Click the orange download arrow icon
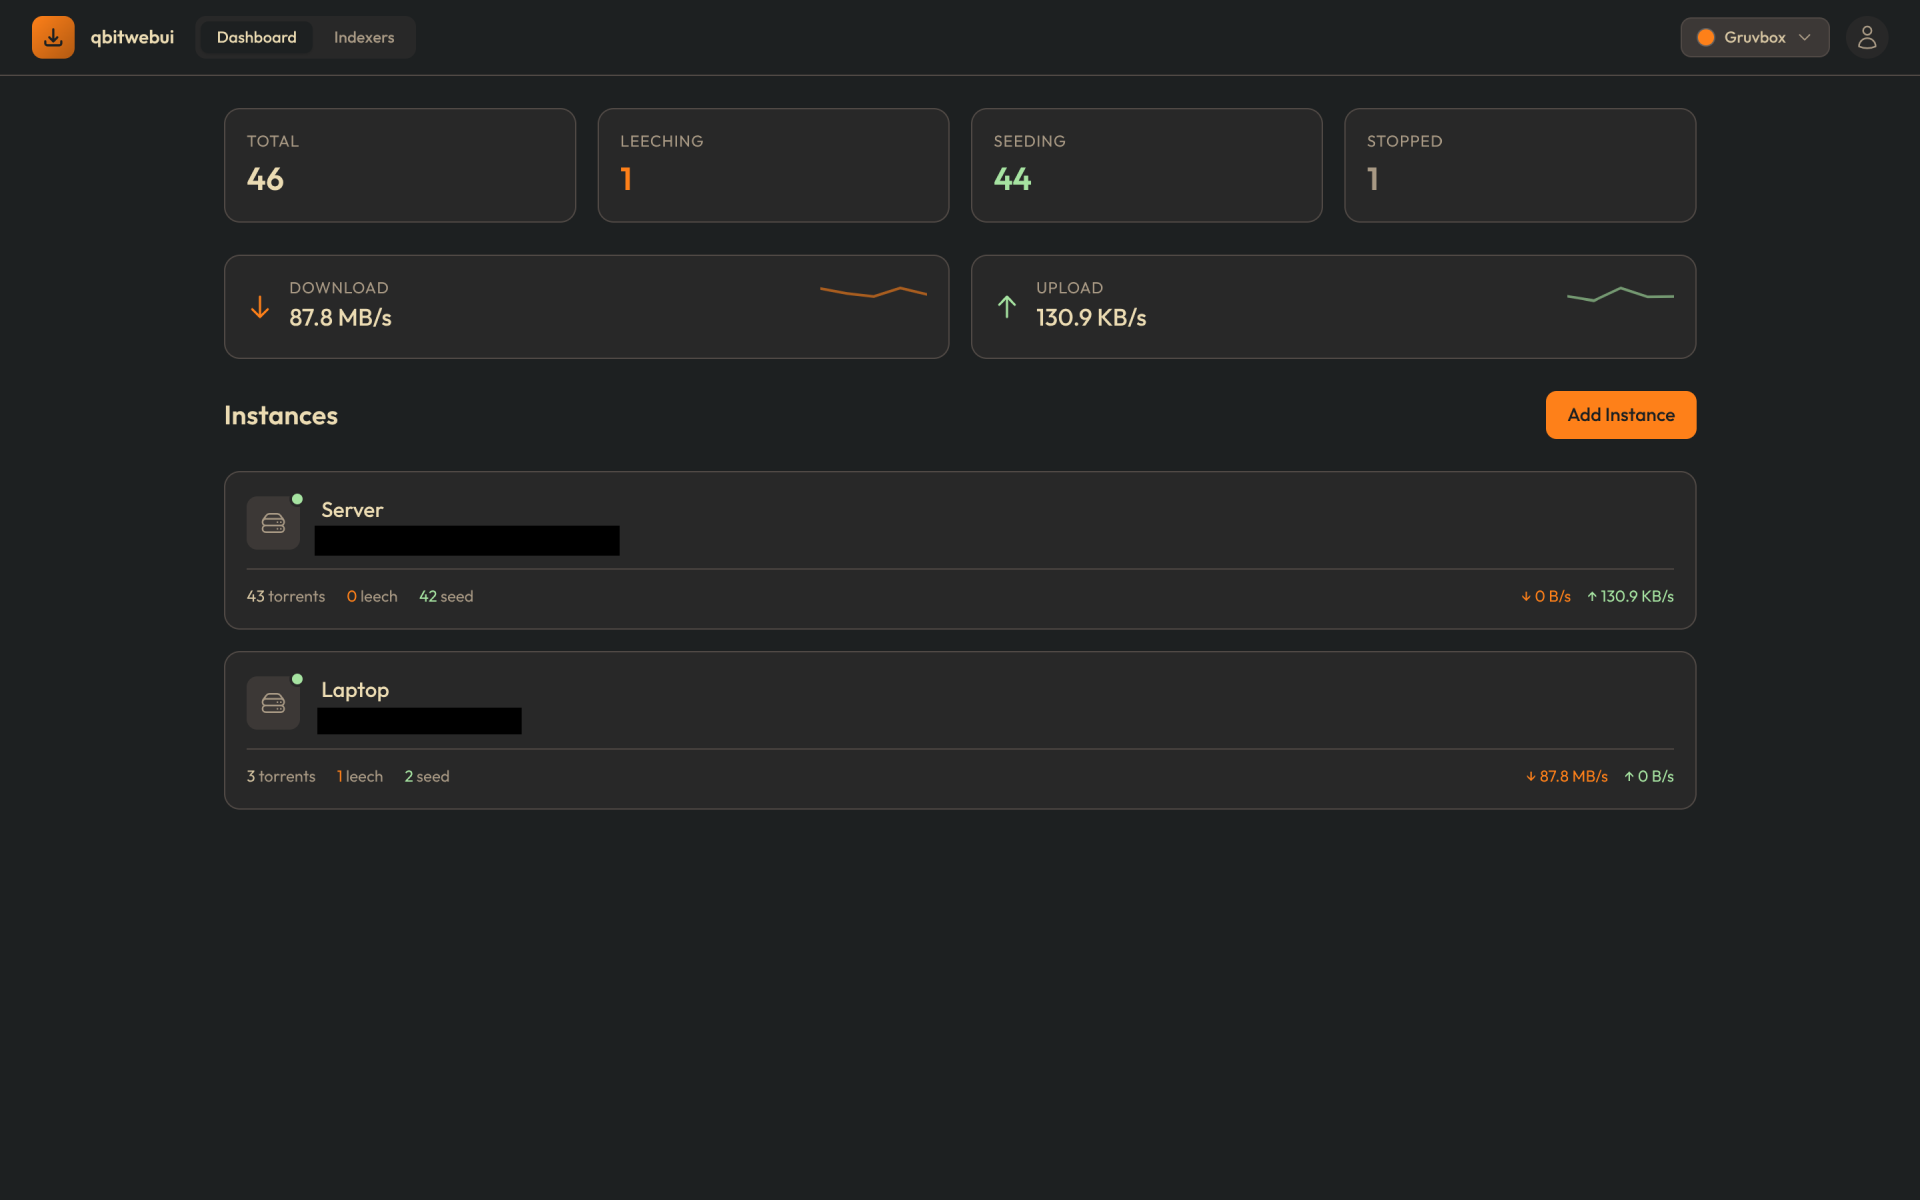This screenshot has width=1920, height=1200. [260, 307]
